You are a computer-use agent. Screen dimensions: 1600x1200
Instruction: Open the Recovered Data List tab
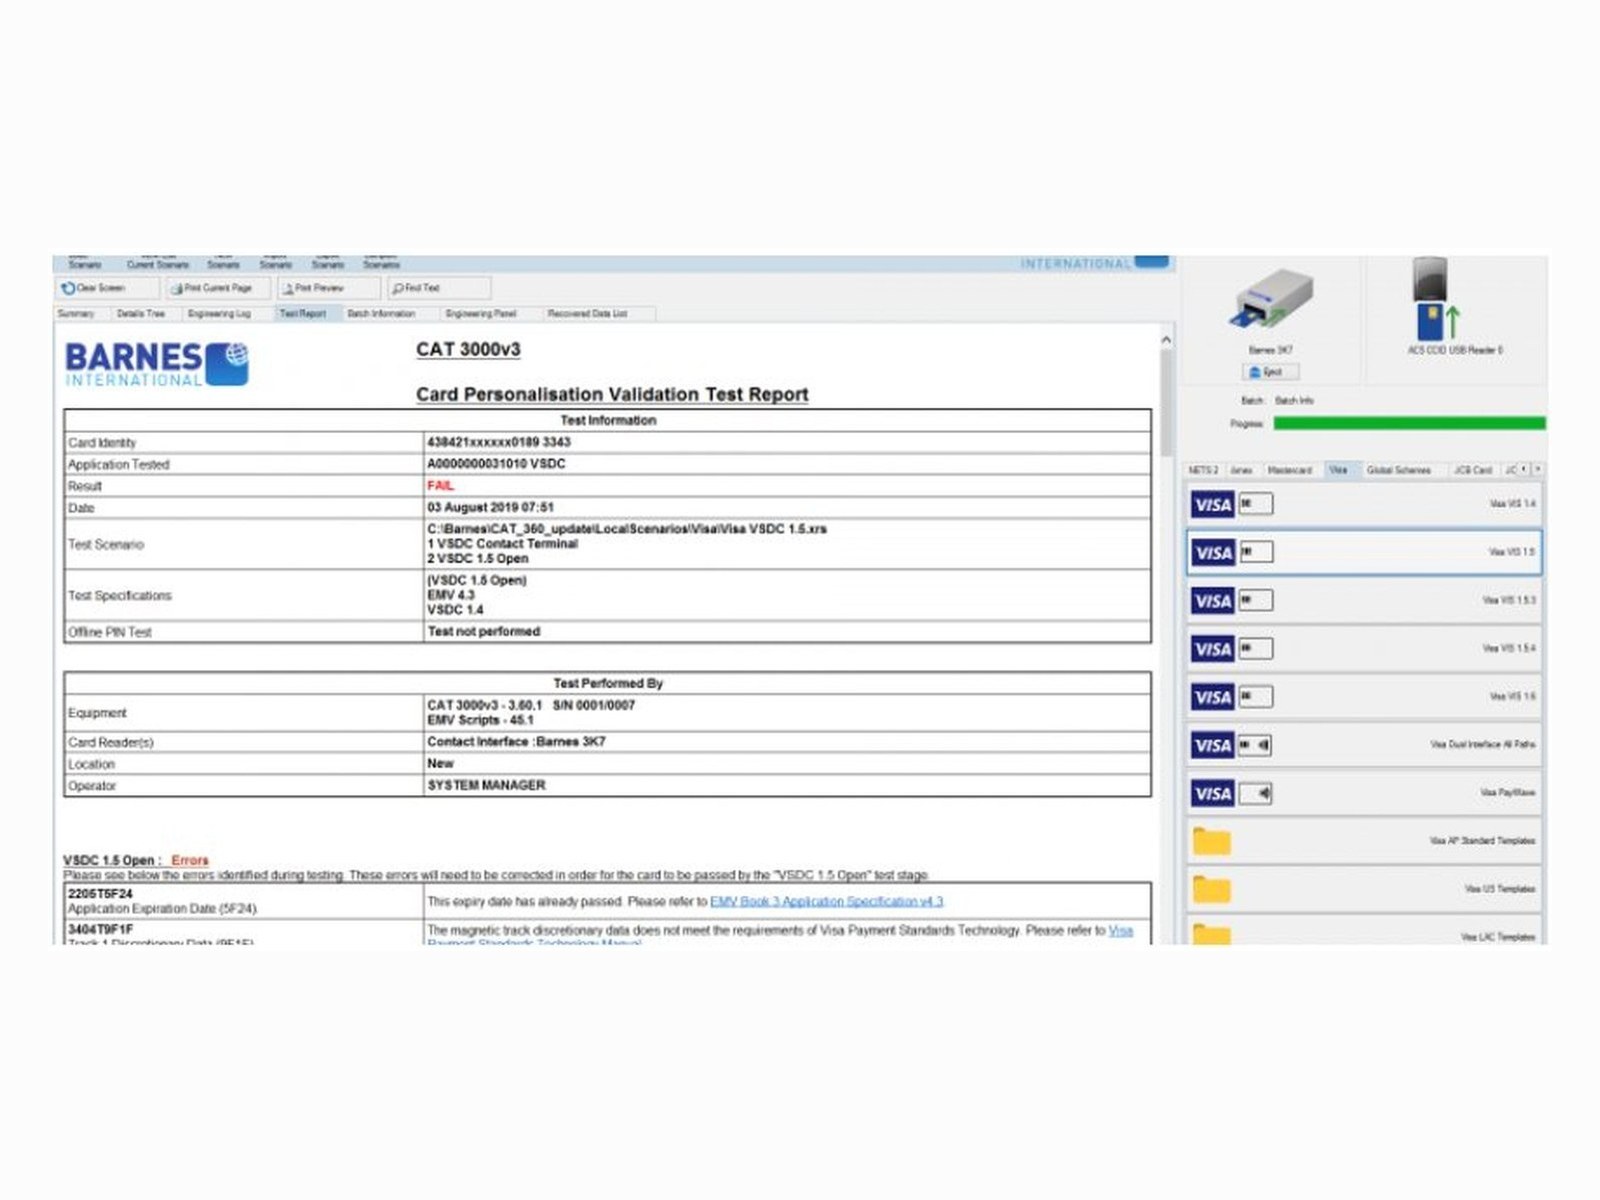(588, 314)
